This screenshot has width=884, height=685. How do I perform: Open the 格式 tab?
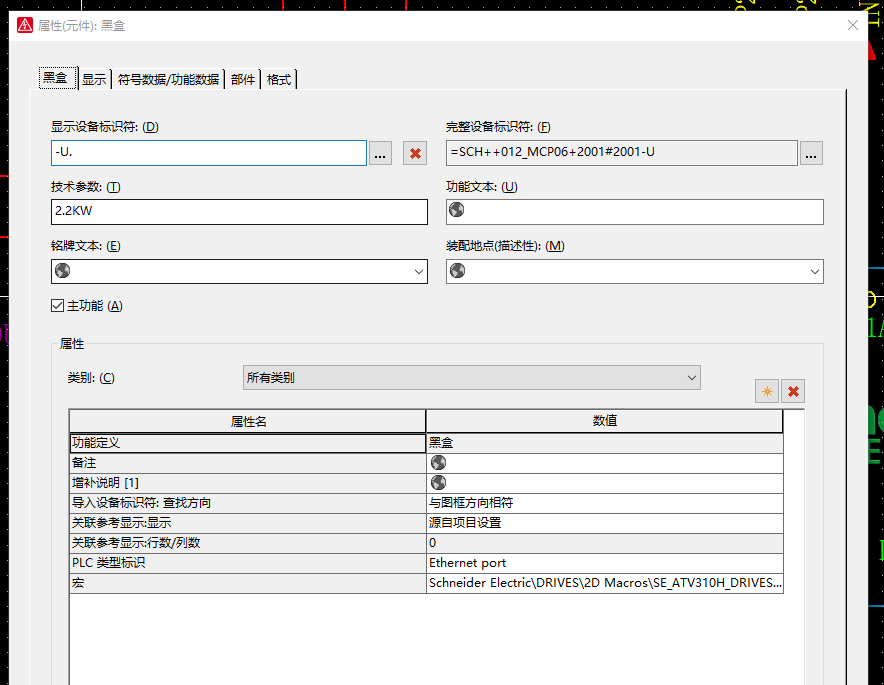coord(279,79)
